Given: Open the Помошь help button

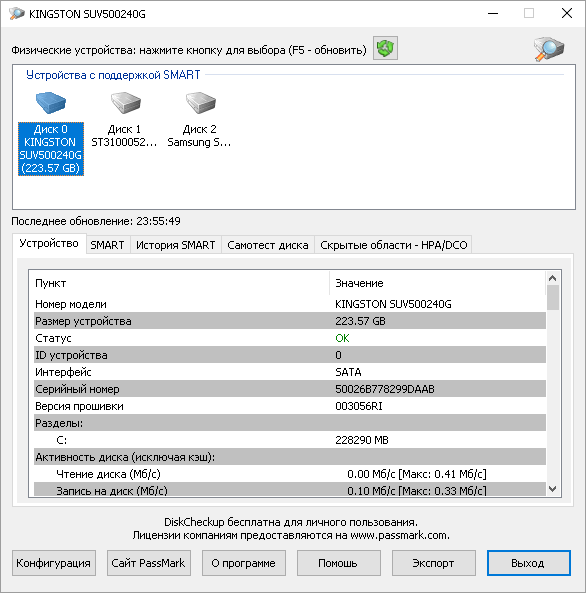Looking at the screenshot, I should point(339,563).
